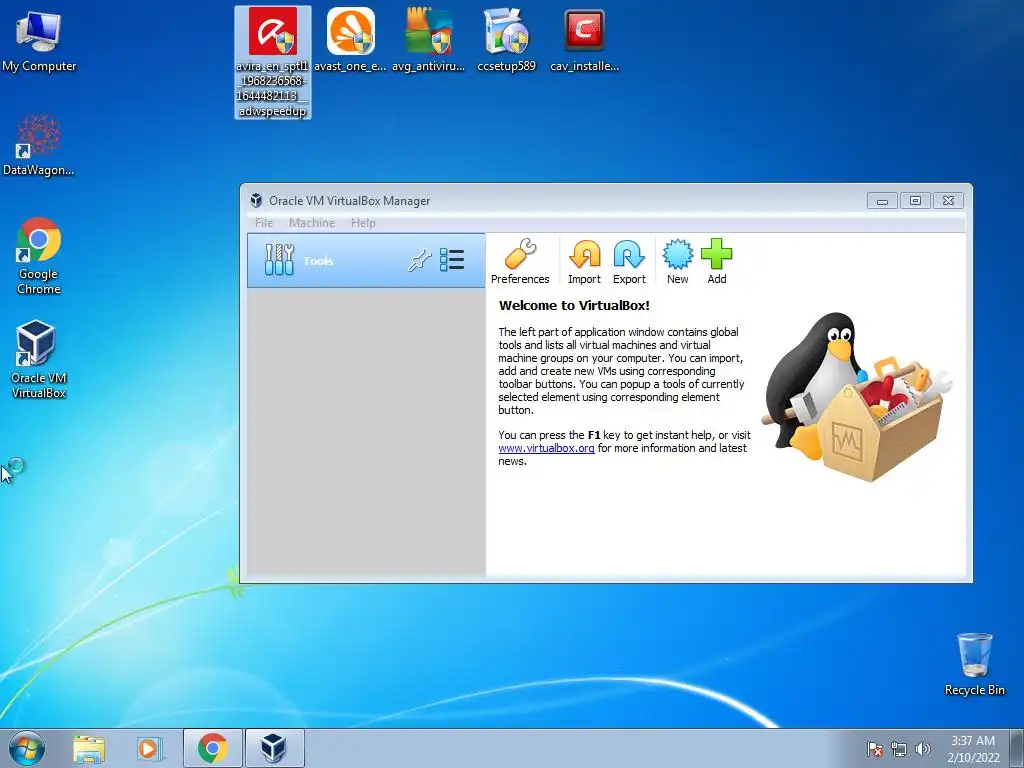Open the Tools list menu icon
The height and width of the screenshot is (768, 1024).
(x=452, y=260)
